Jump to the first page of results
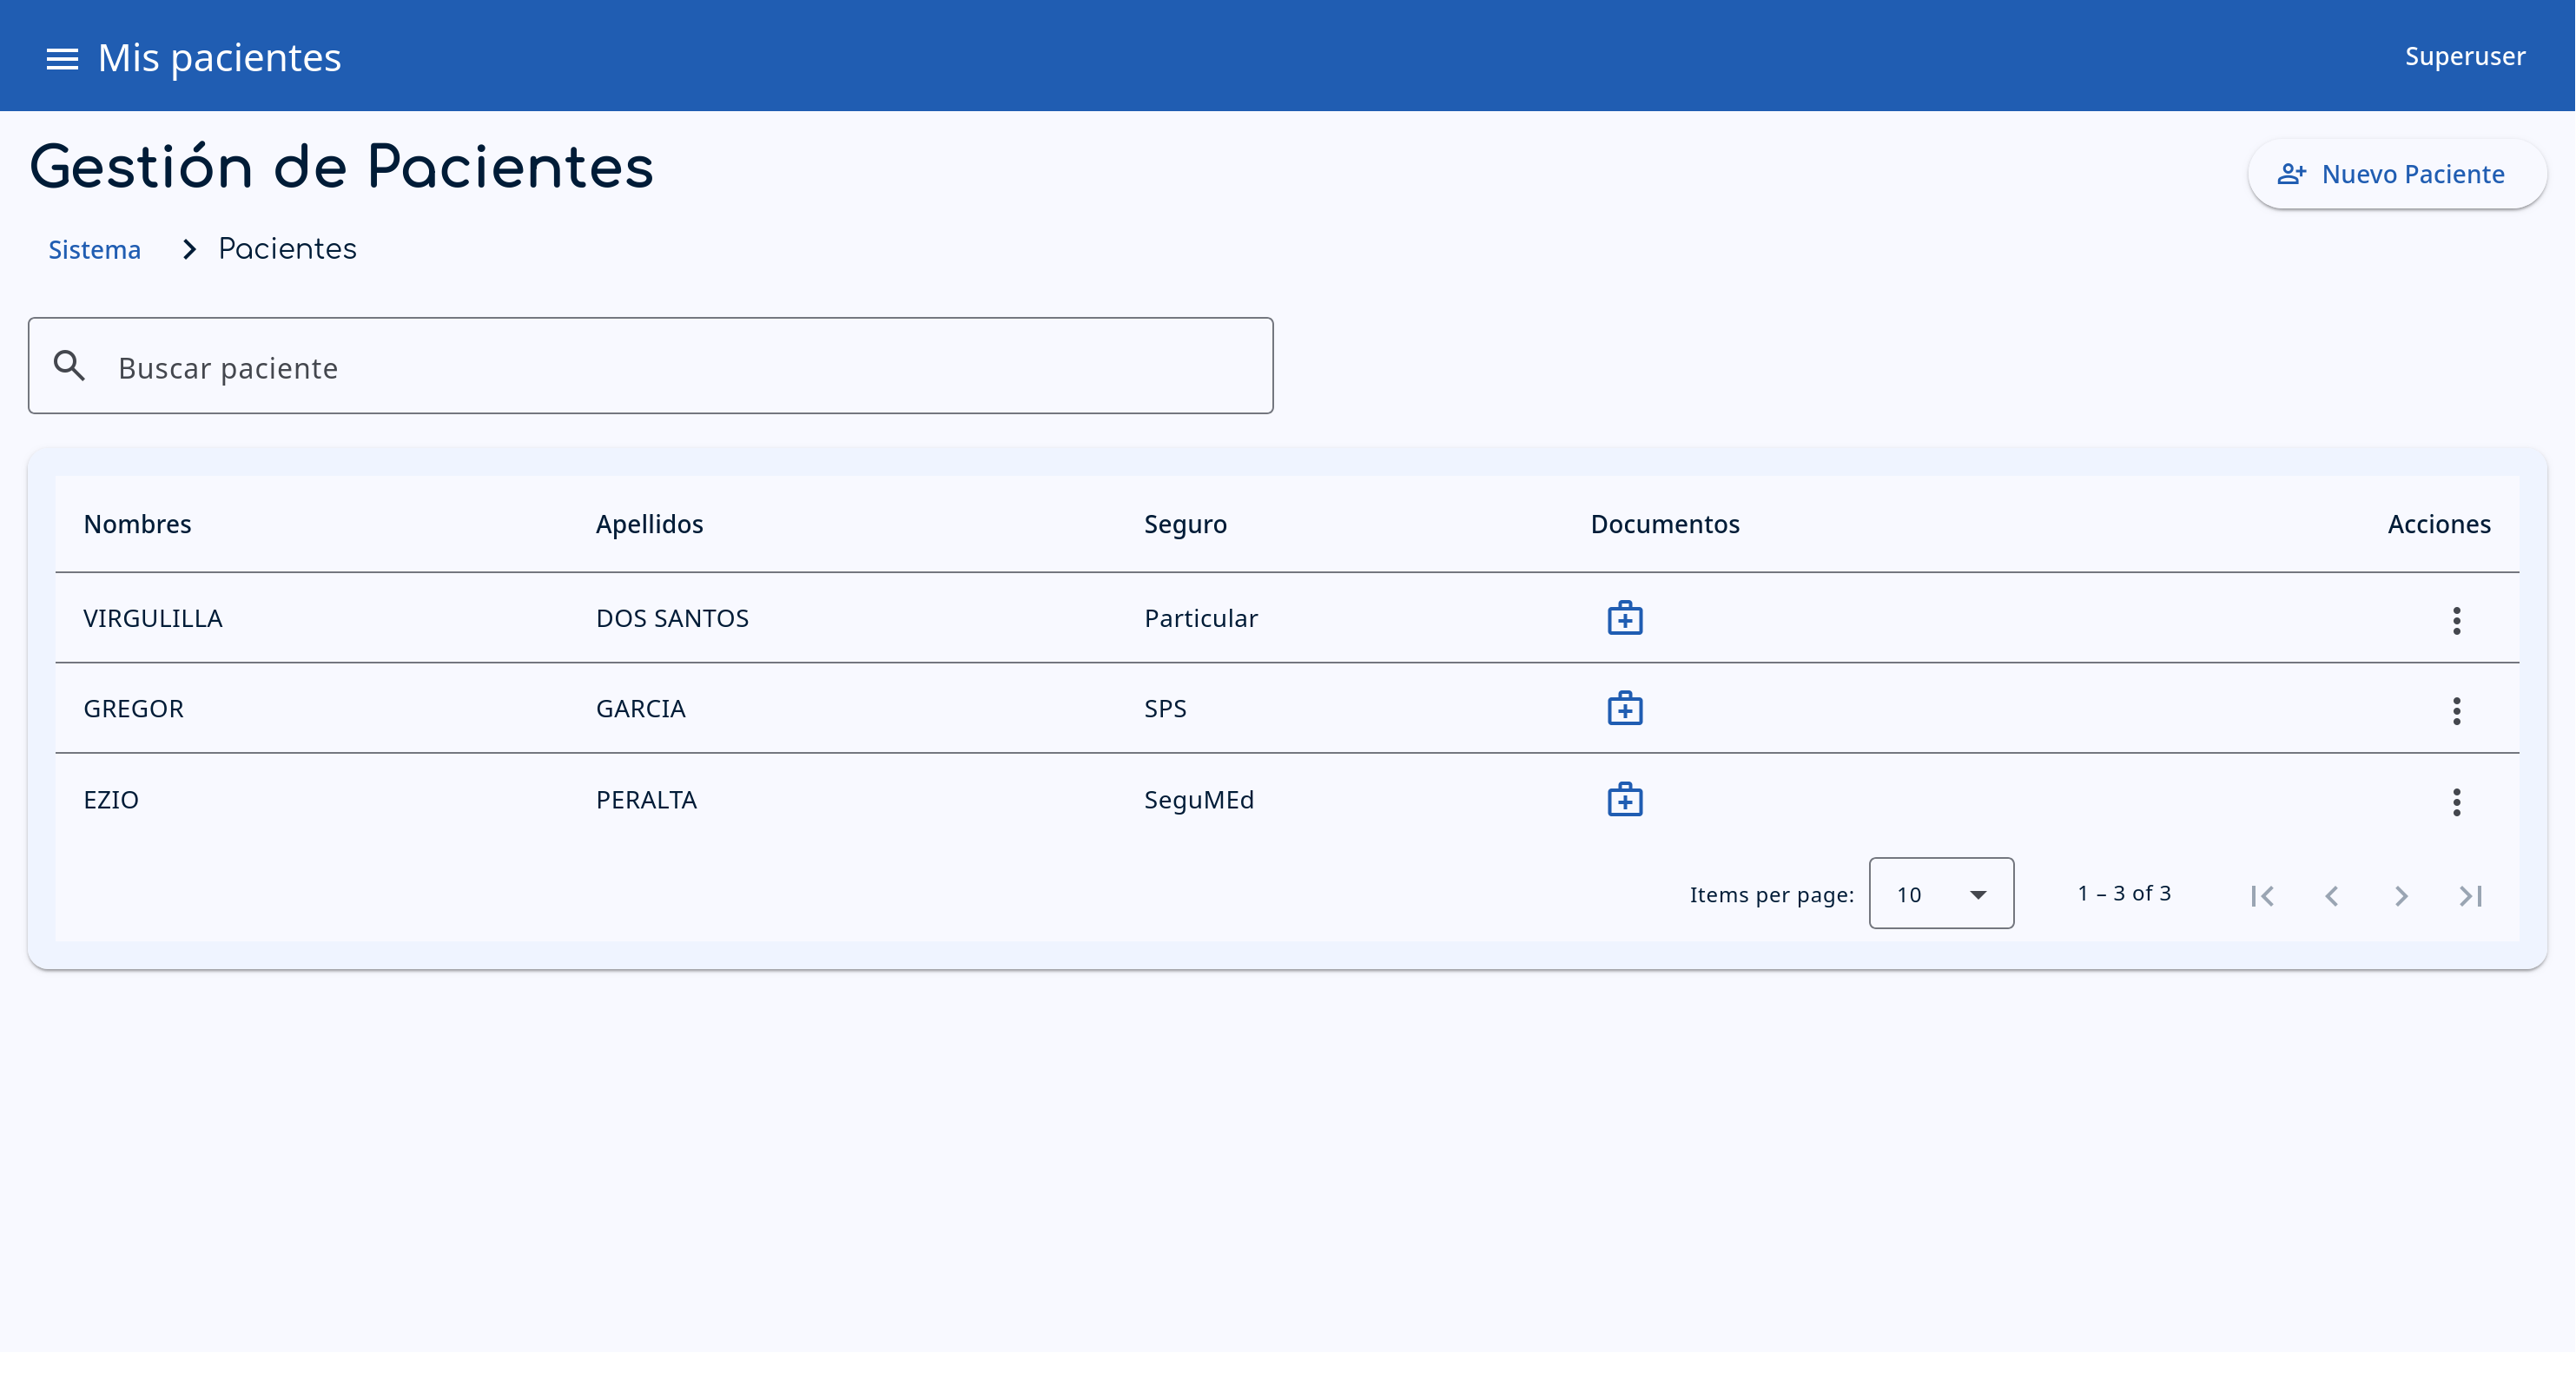This screenshot has width=2576, height=1379. 2263,895
